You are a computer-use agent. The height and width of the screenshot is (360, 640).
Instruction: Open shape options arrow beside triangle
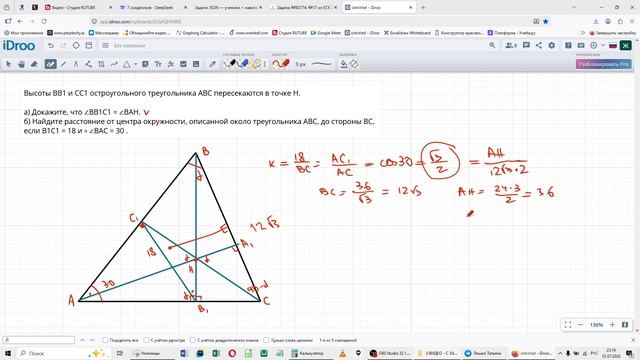[136, 64]
